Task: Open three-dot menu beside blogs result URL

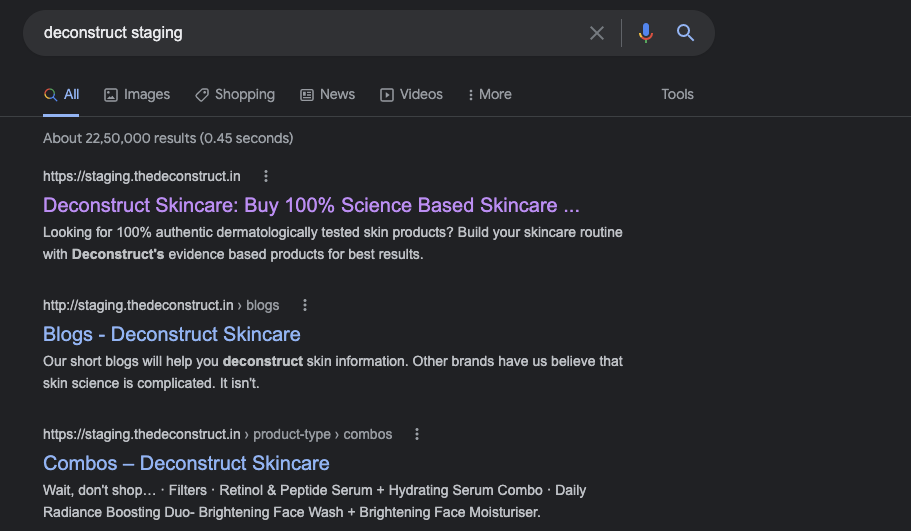Action: (x=304, y=305)
